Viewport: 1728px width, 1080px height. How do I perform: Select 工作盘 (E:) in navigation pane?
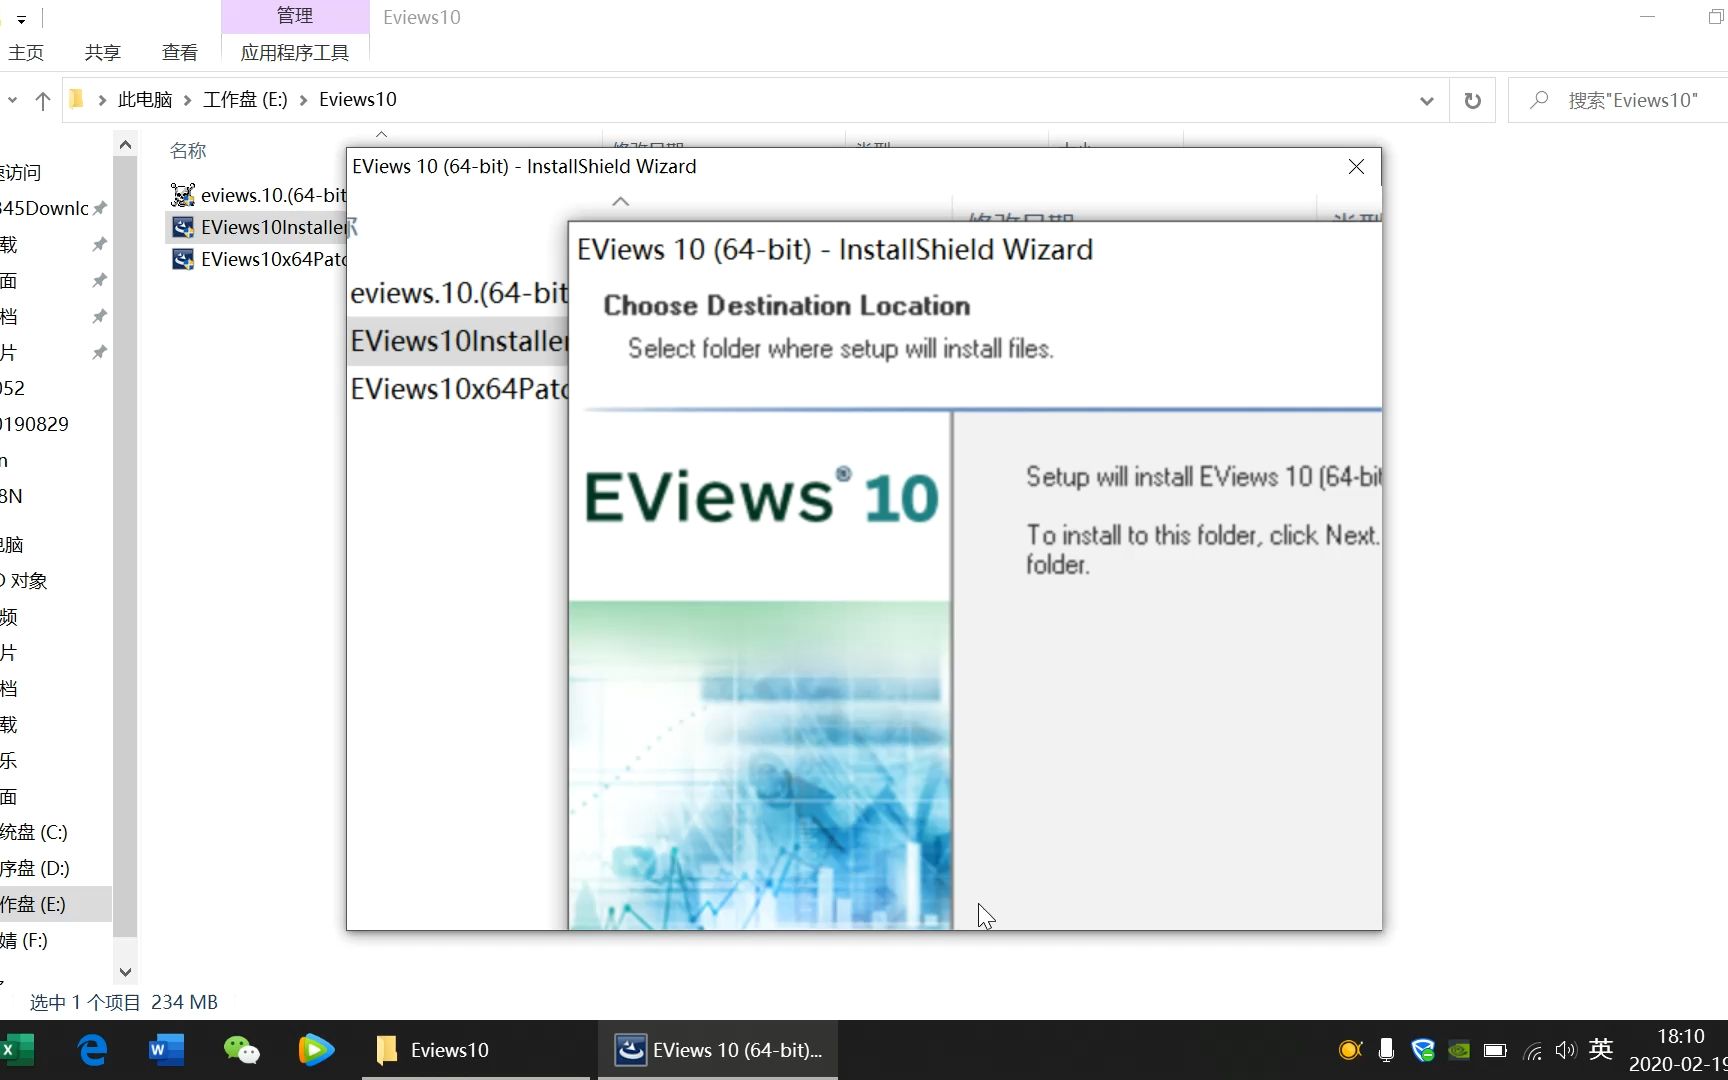[x=33, y=904]
